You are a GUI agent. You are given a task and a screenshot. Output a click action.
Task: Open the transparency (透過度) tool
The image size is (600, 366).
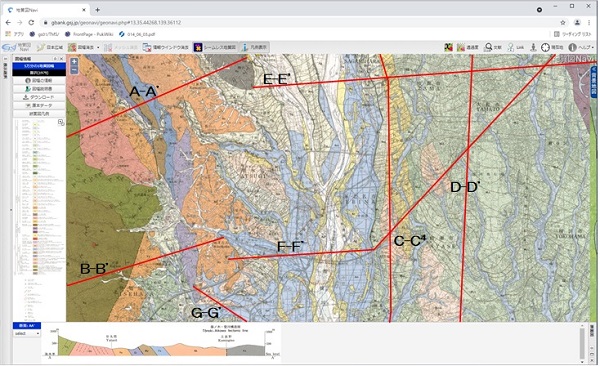point(467,47)
